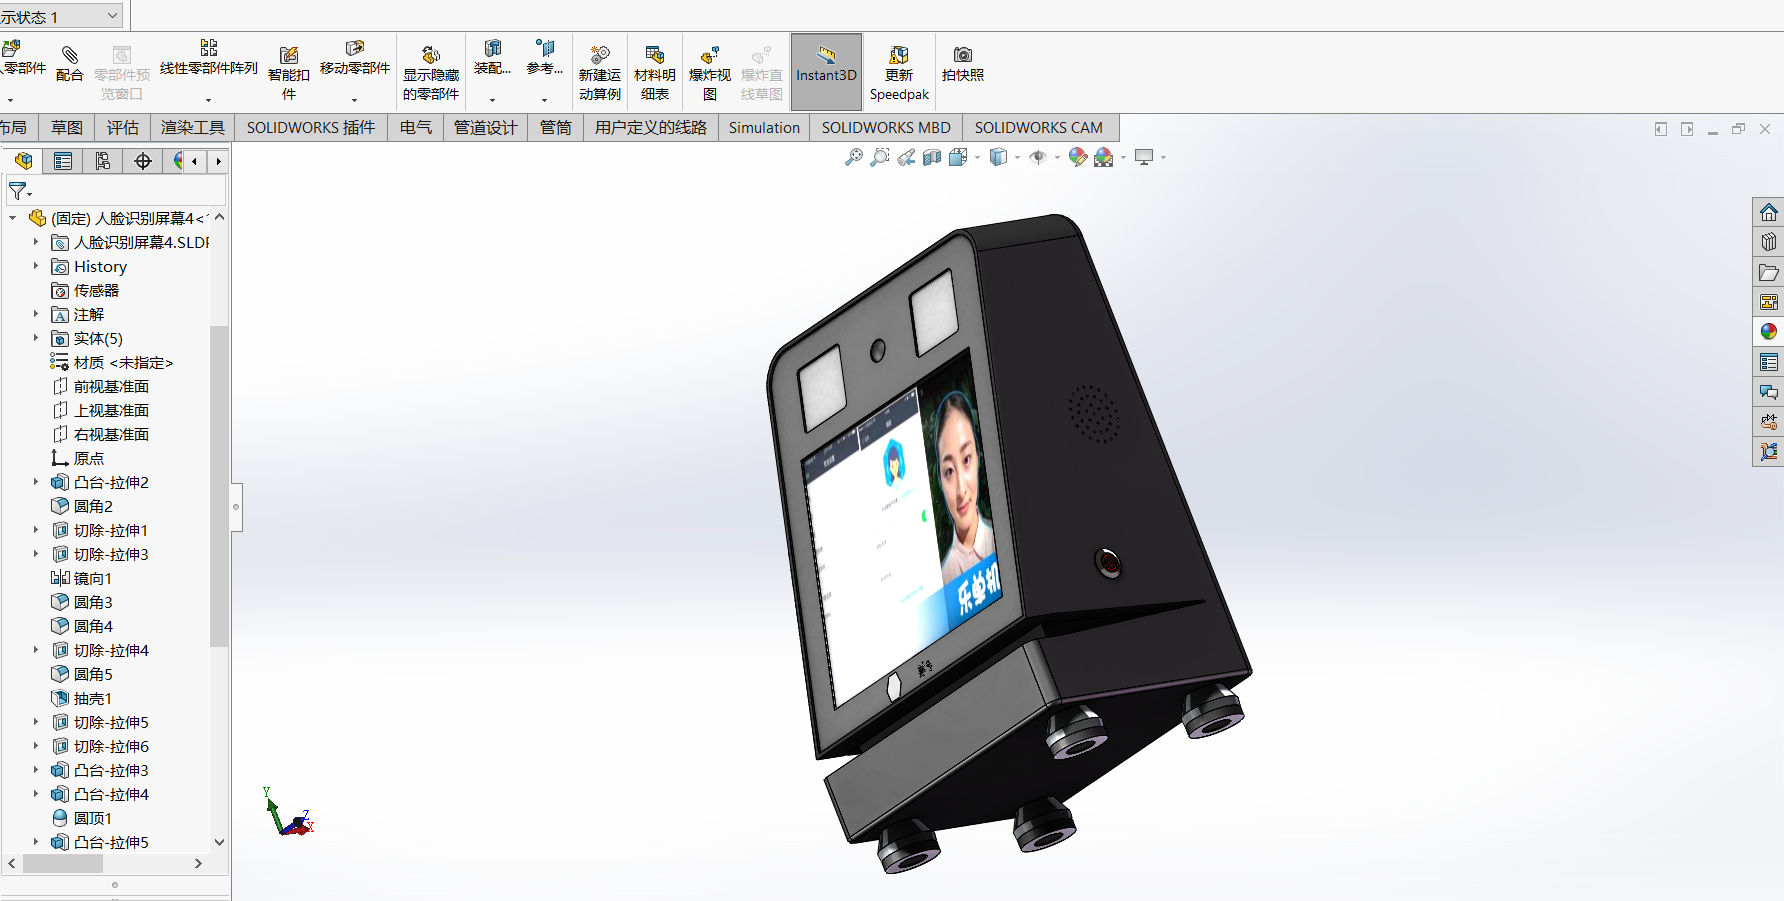Open the edit appearance color ball icon
1784x901 pixels.
coord(1077,157)
